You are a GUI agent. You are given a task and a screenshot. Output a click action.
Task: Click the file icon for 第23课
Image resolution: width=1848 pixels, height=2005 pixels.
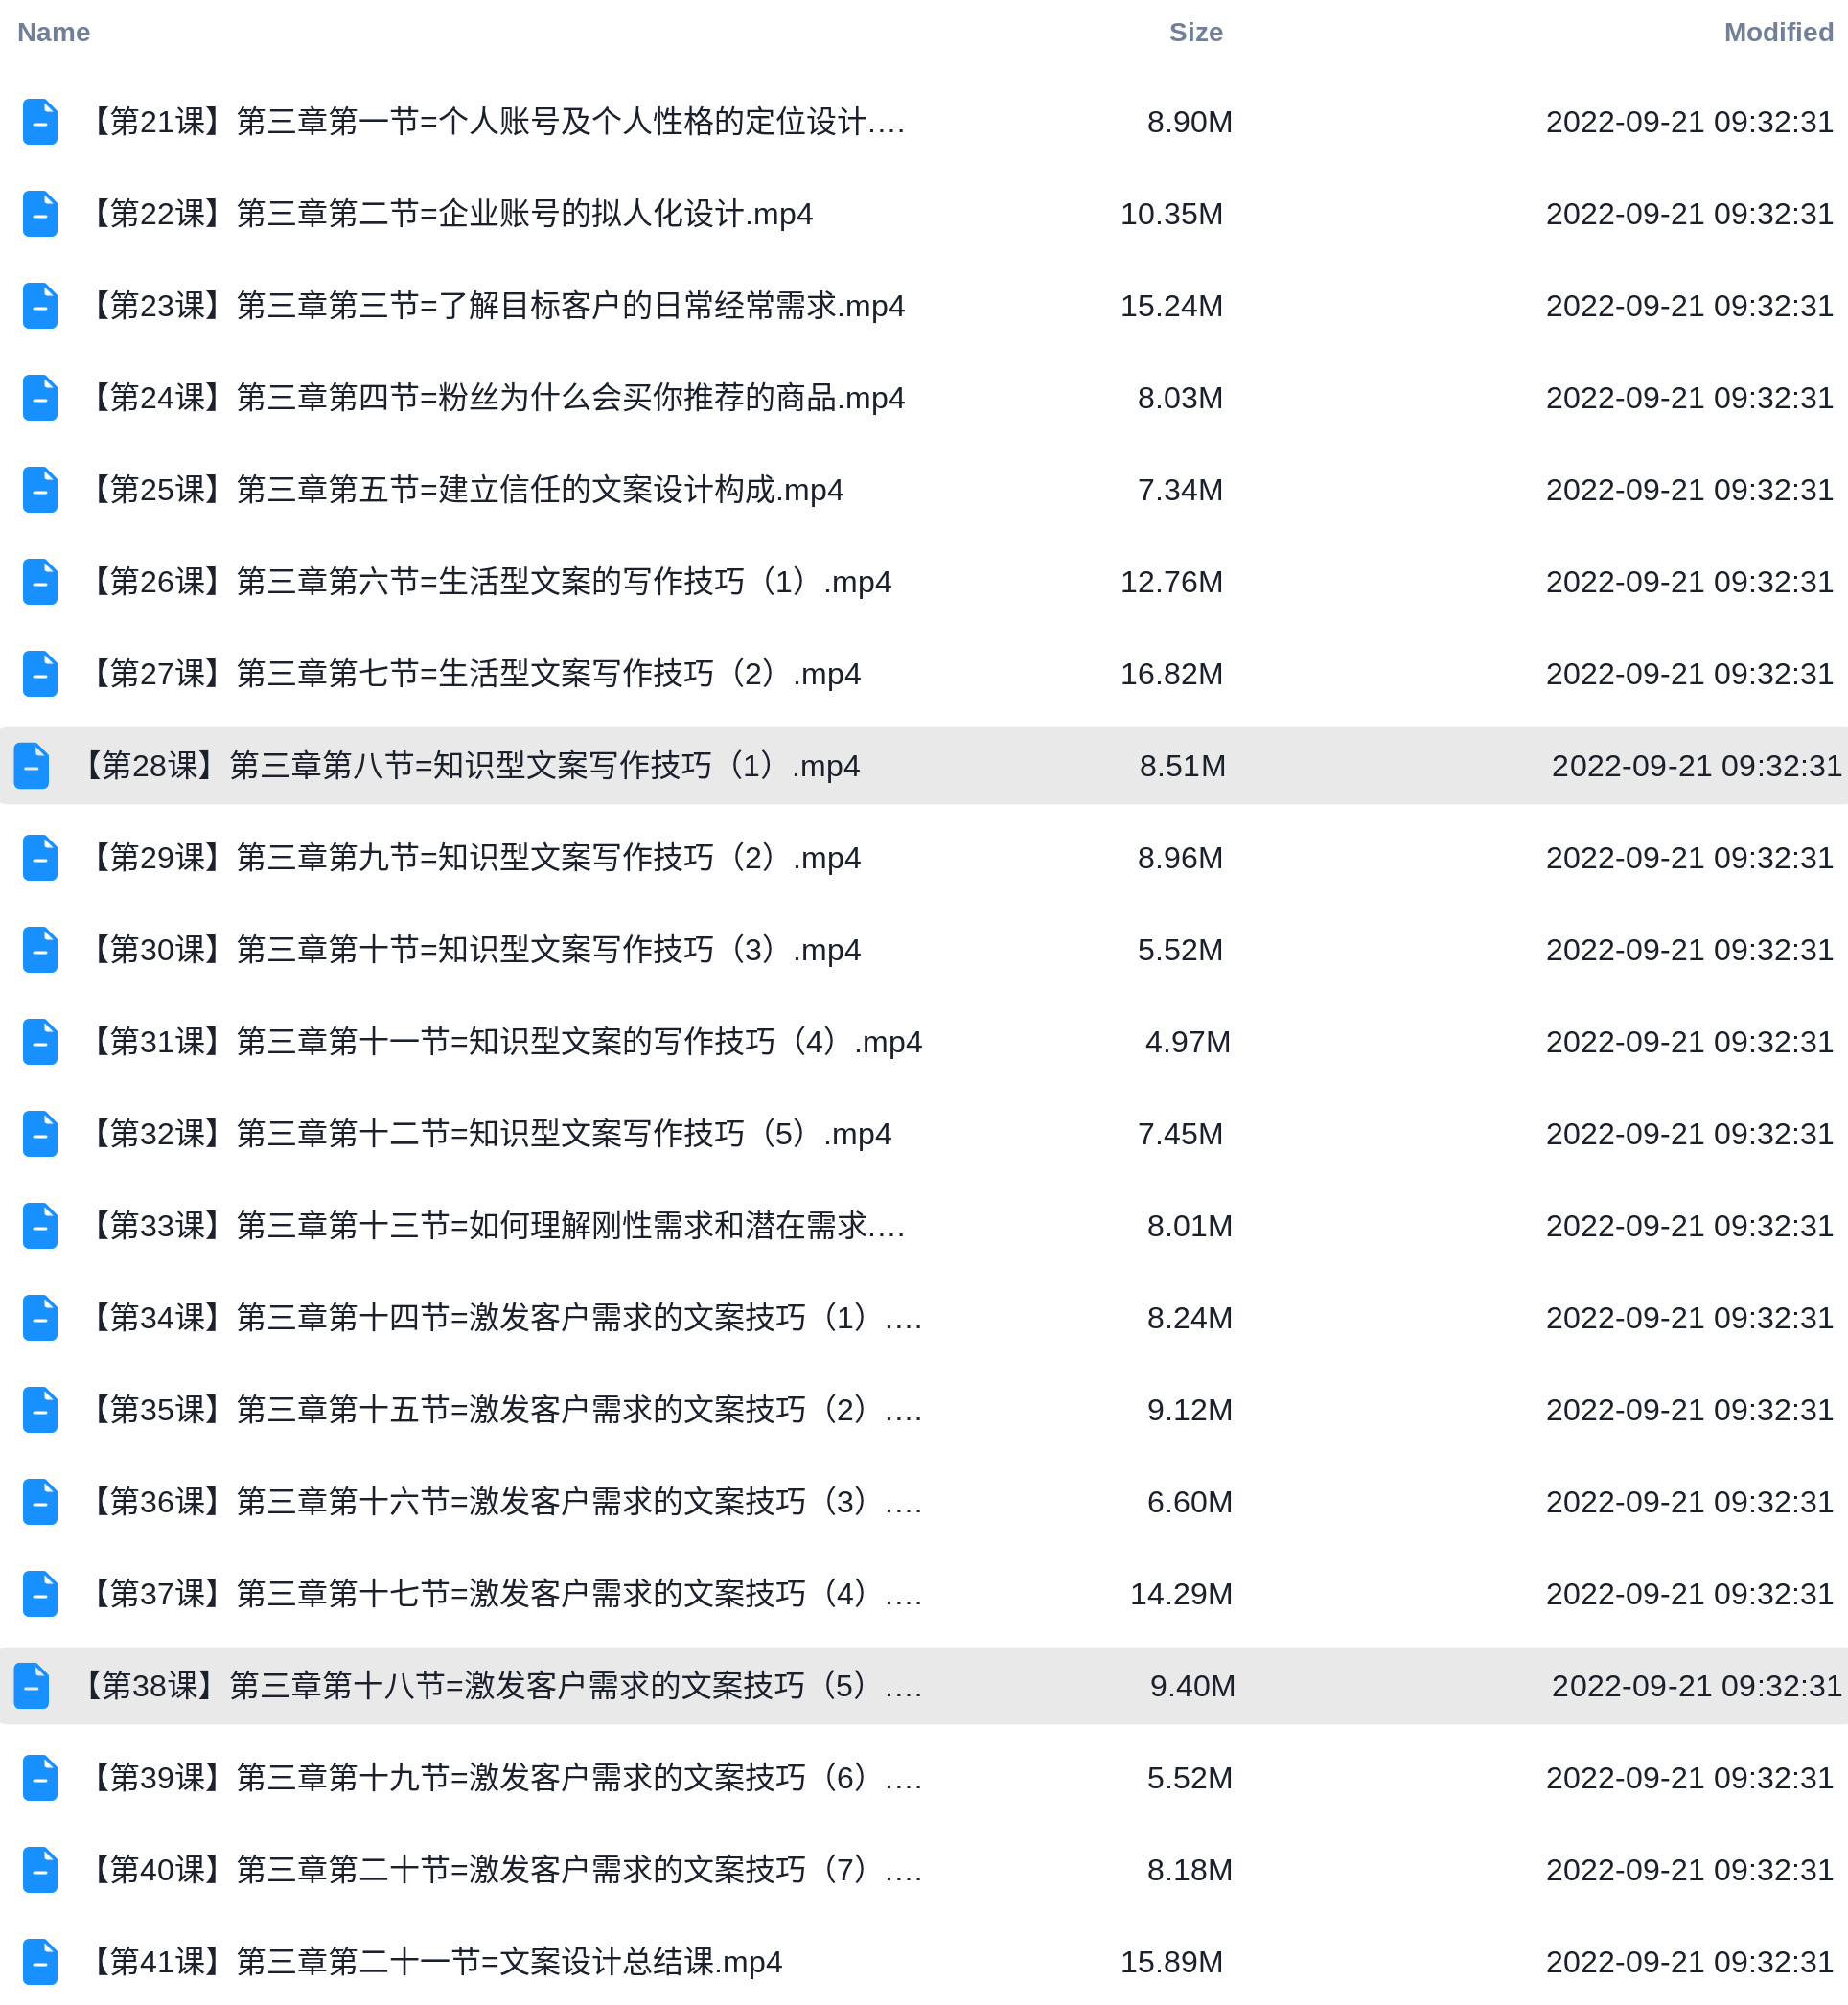[x=40, y=306]
